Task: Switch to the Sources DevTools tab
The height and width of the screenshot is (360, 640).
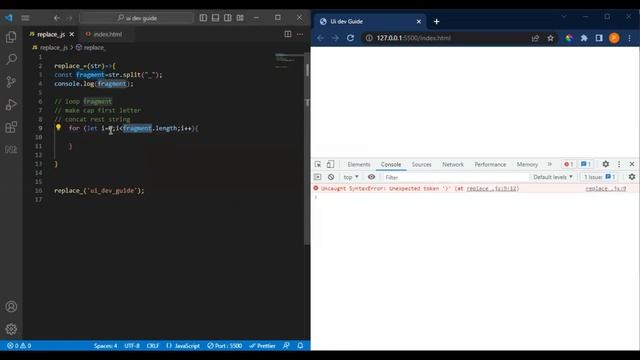Action: 421,164
